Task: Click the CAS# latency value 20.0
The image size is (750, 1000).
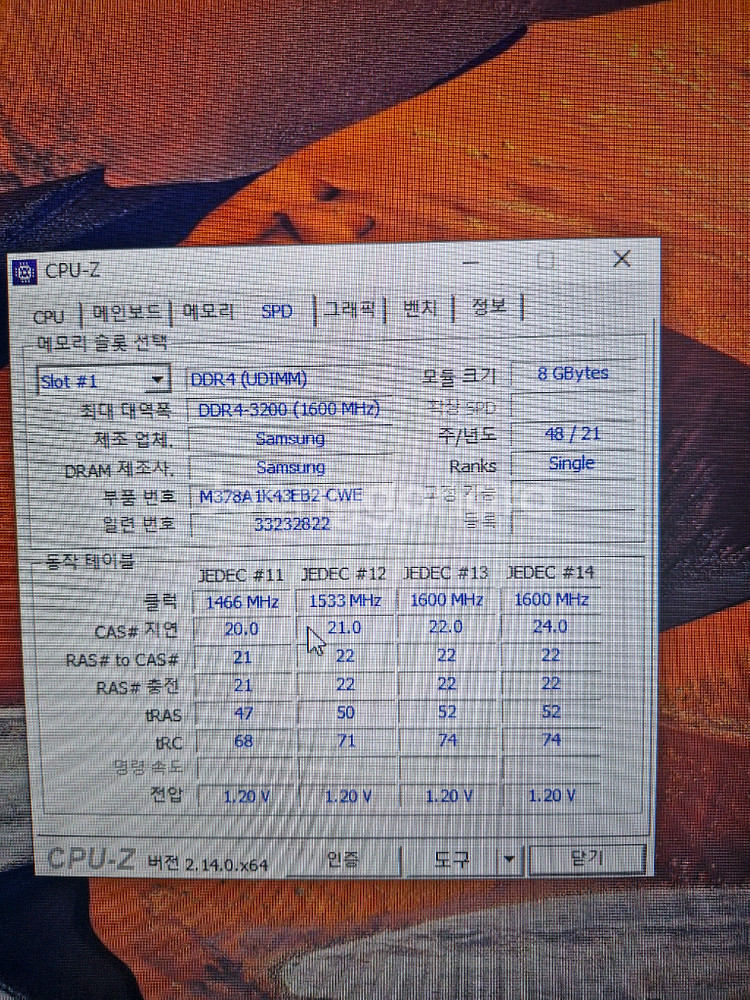Action: 242,629
